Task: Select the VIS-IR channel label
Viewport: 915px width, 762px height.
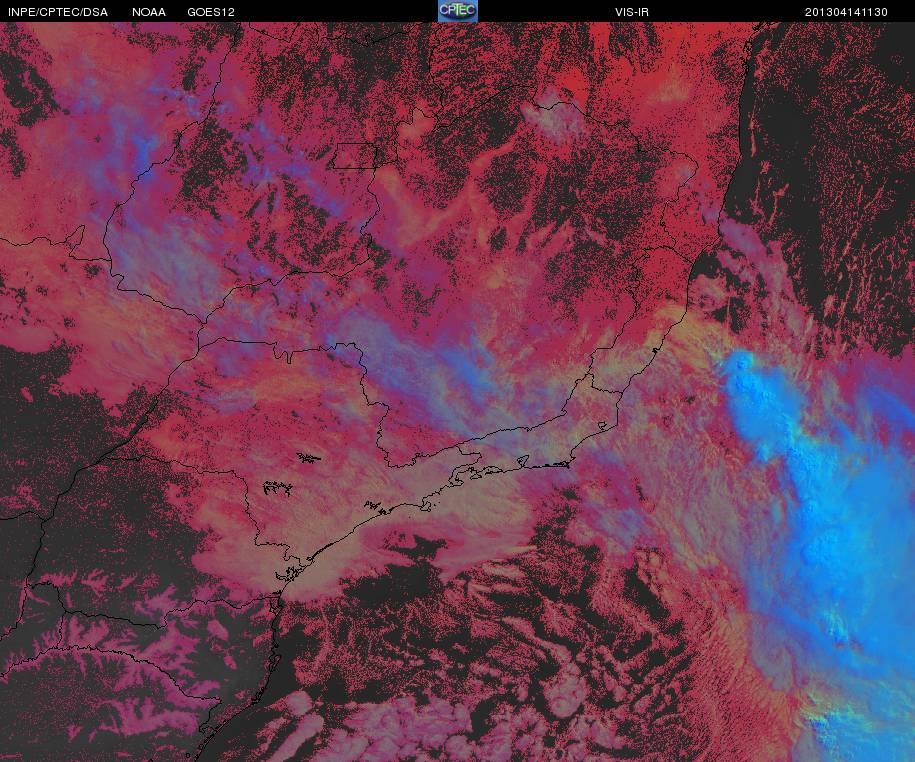Action: [631, 12]
